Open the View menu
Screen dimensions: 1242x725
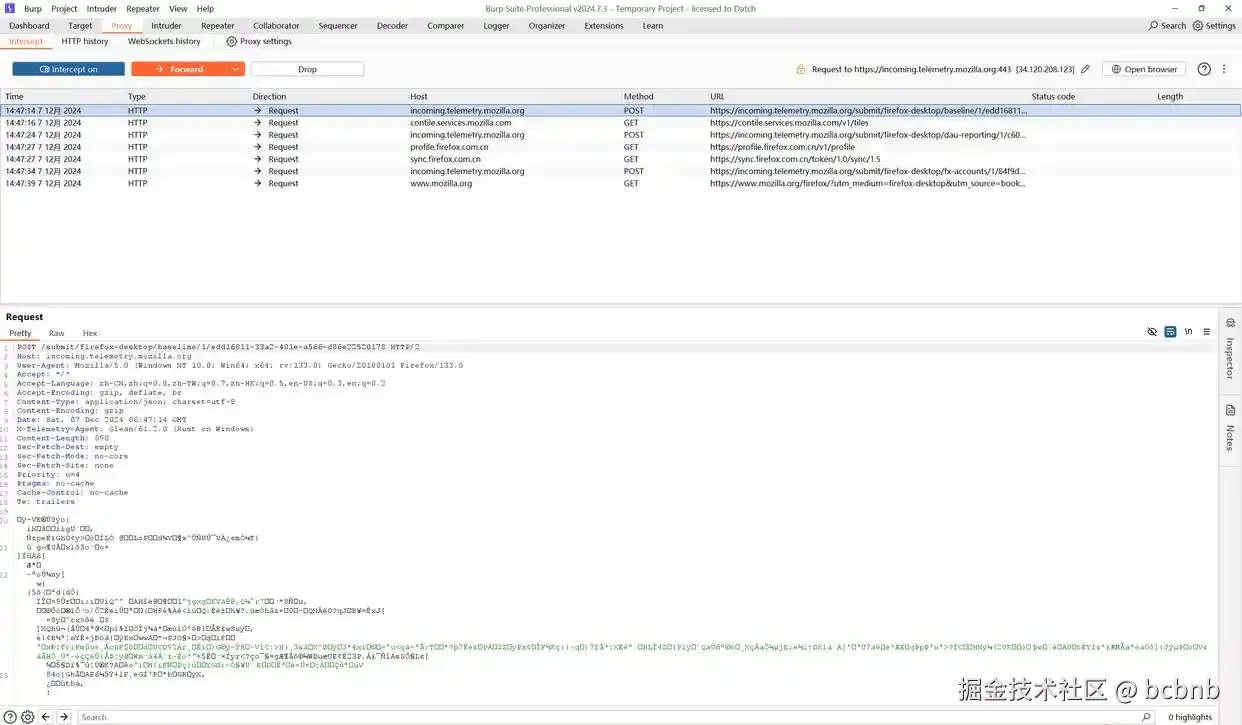pos(178,9)
